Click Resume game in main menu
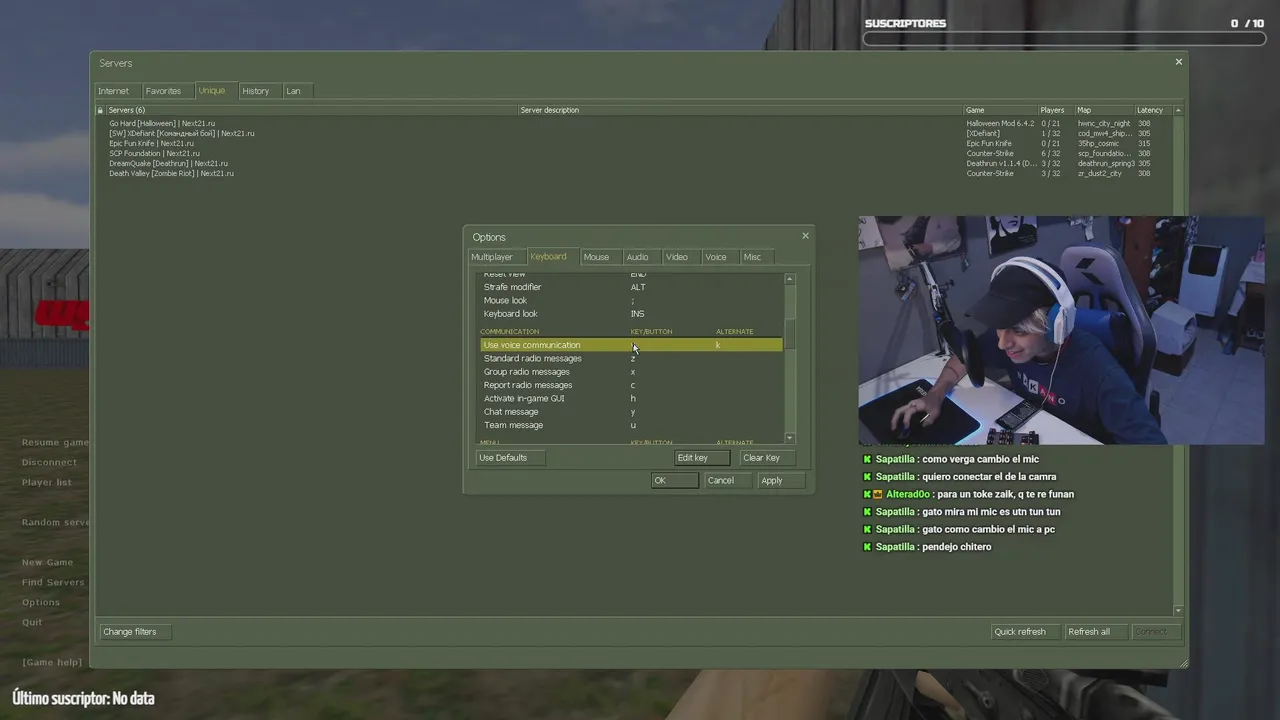The image size is (1280, 720). [x=55, y=442]
